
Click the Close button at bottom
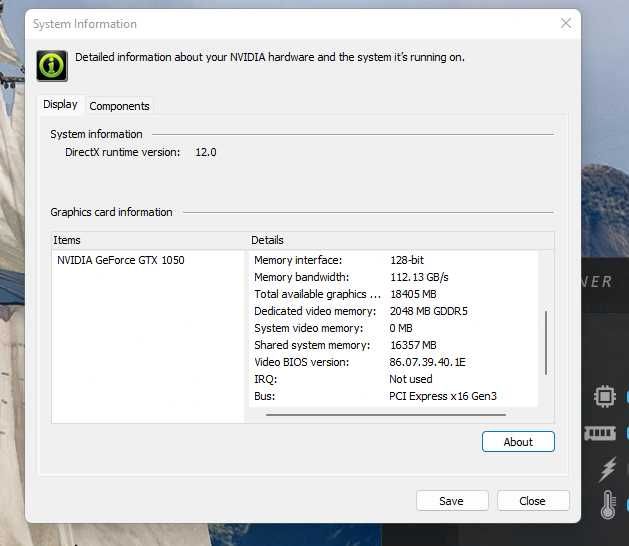(533, 501)
